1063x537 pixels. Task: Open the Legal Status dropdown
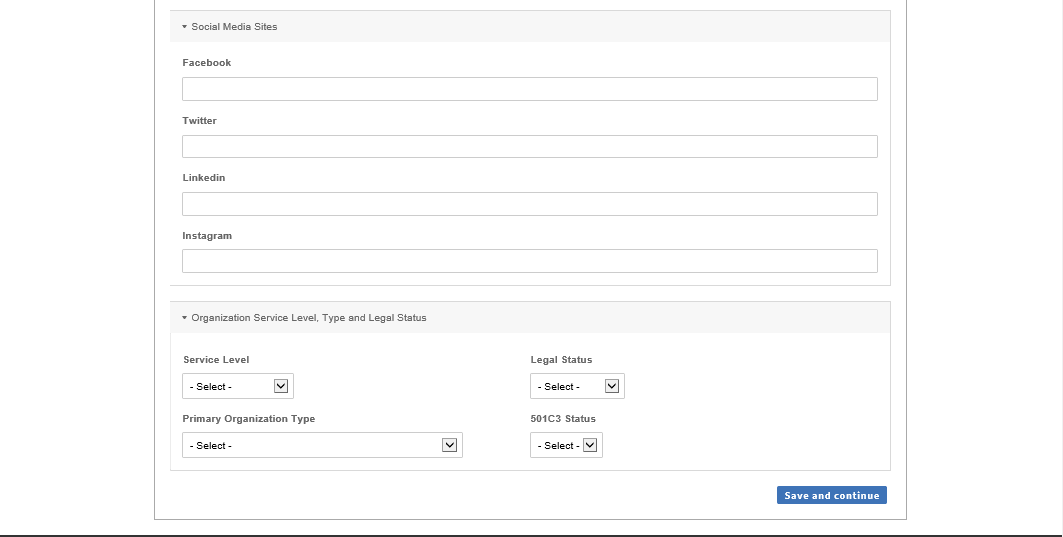point(577,386)
